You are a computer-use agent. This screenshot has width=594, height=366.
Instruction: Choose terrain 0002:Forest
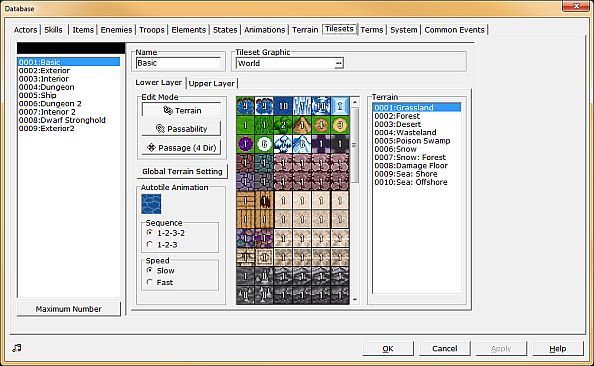point(417,116)
